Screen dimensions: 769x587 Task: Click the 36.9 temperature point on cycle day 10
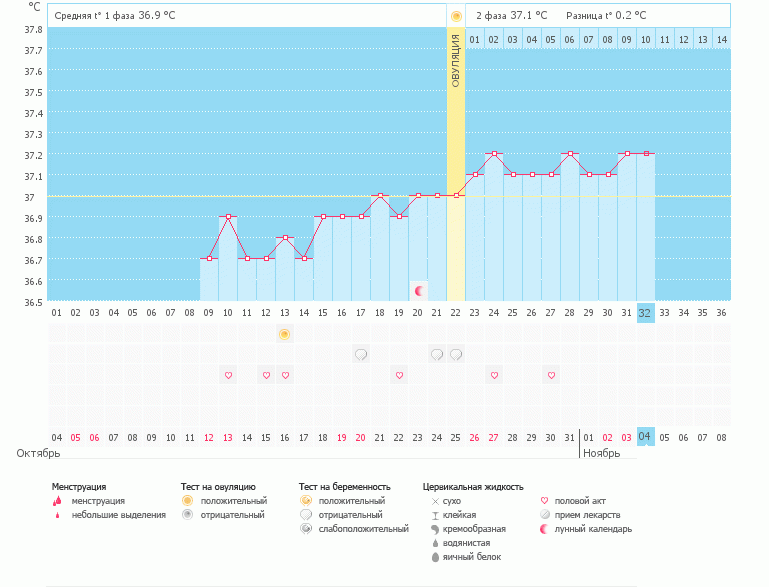coord(228,217)
